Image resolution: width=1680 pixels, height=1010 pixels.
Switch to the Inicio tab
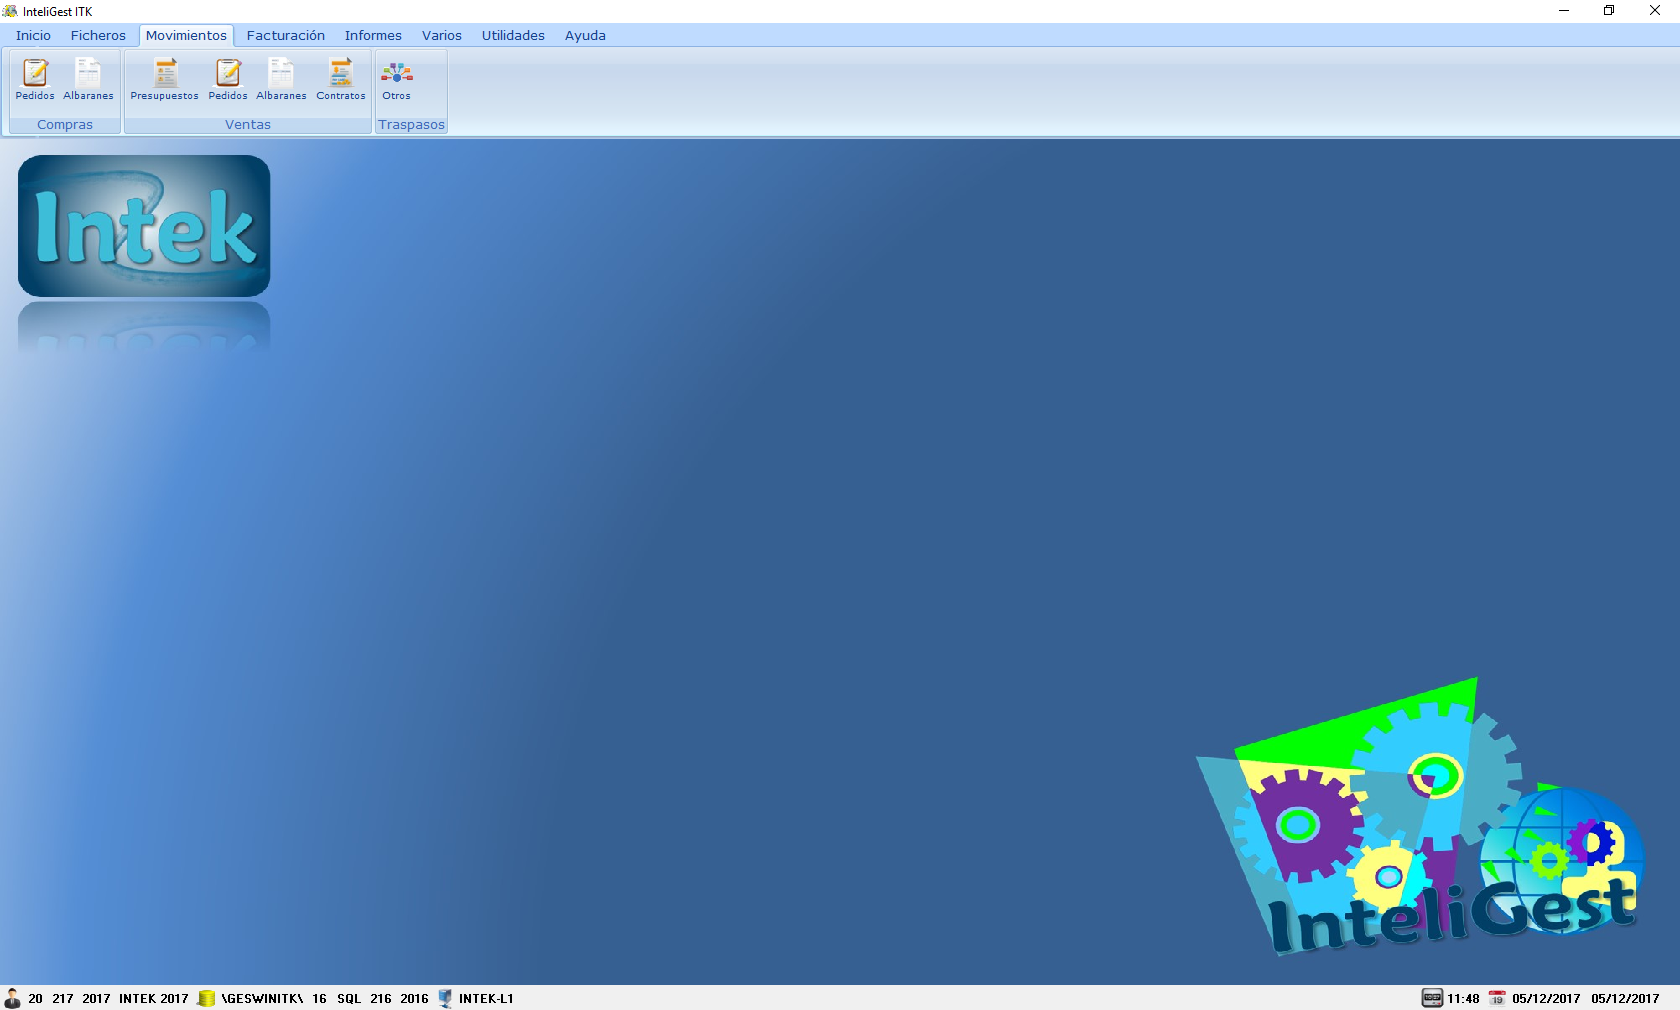33,35
